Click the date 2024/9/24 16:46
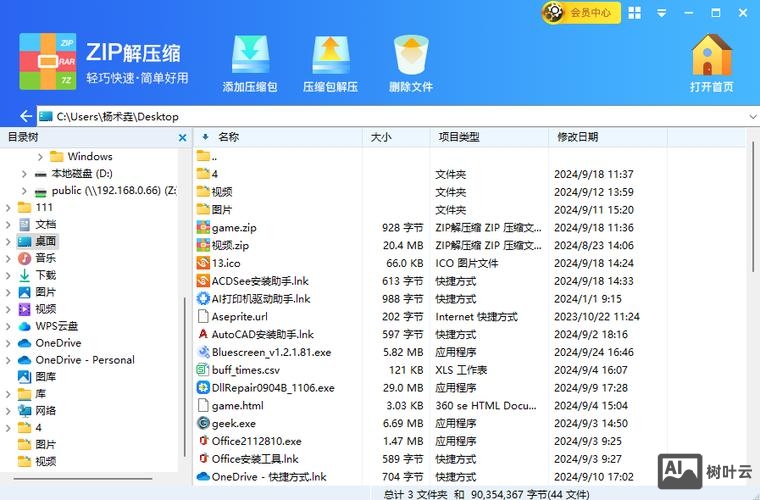Image resolution: width=760 pixels, height=500 pixels. point(594,352)
